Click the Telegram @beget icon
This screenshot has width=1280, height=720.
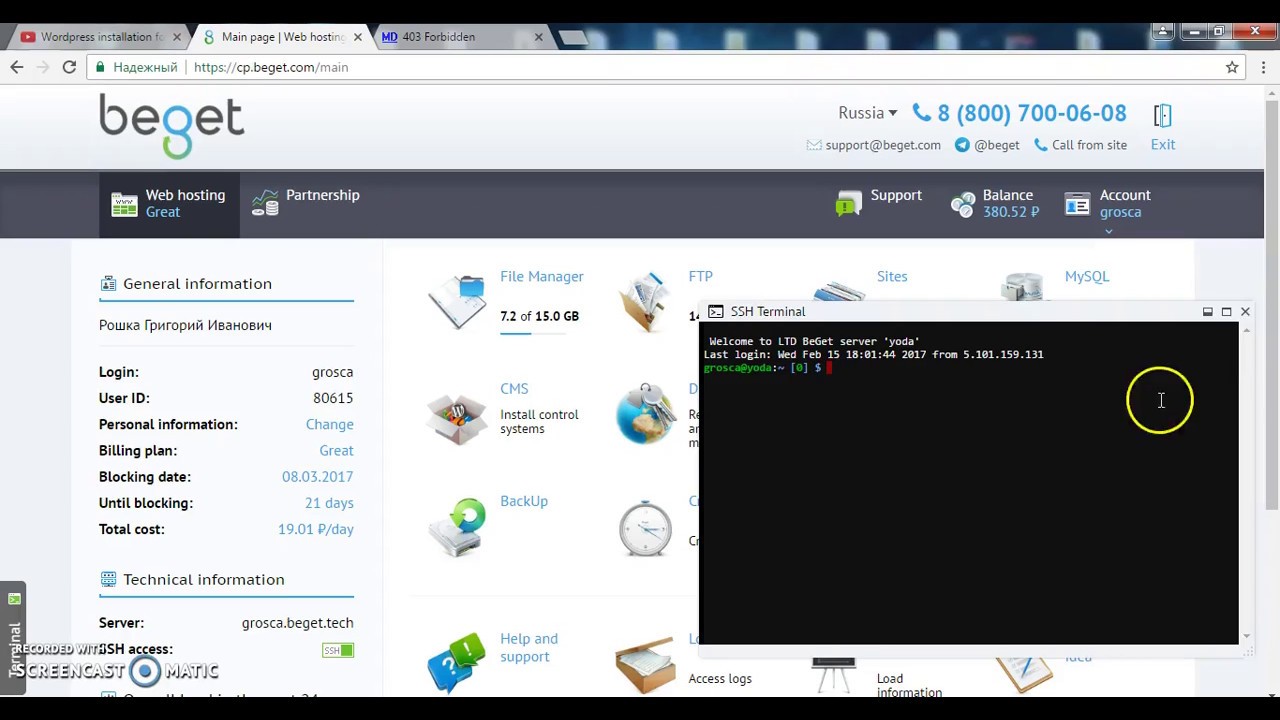962,145
